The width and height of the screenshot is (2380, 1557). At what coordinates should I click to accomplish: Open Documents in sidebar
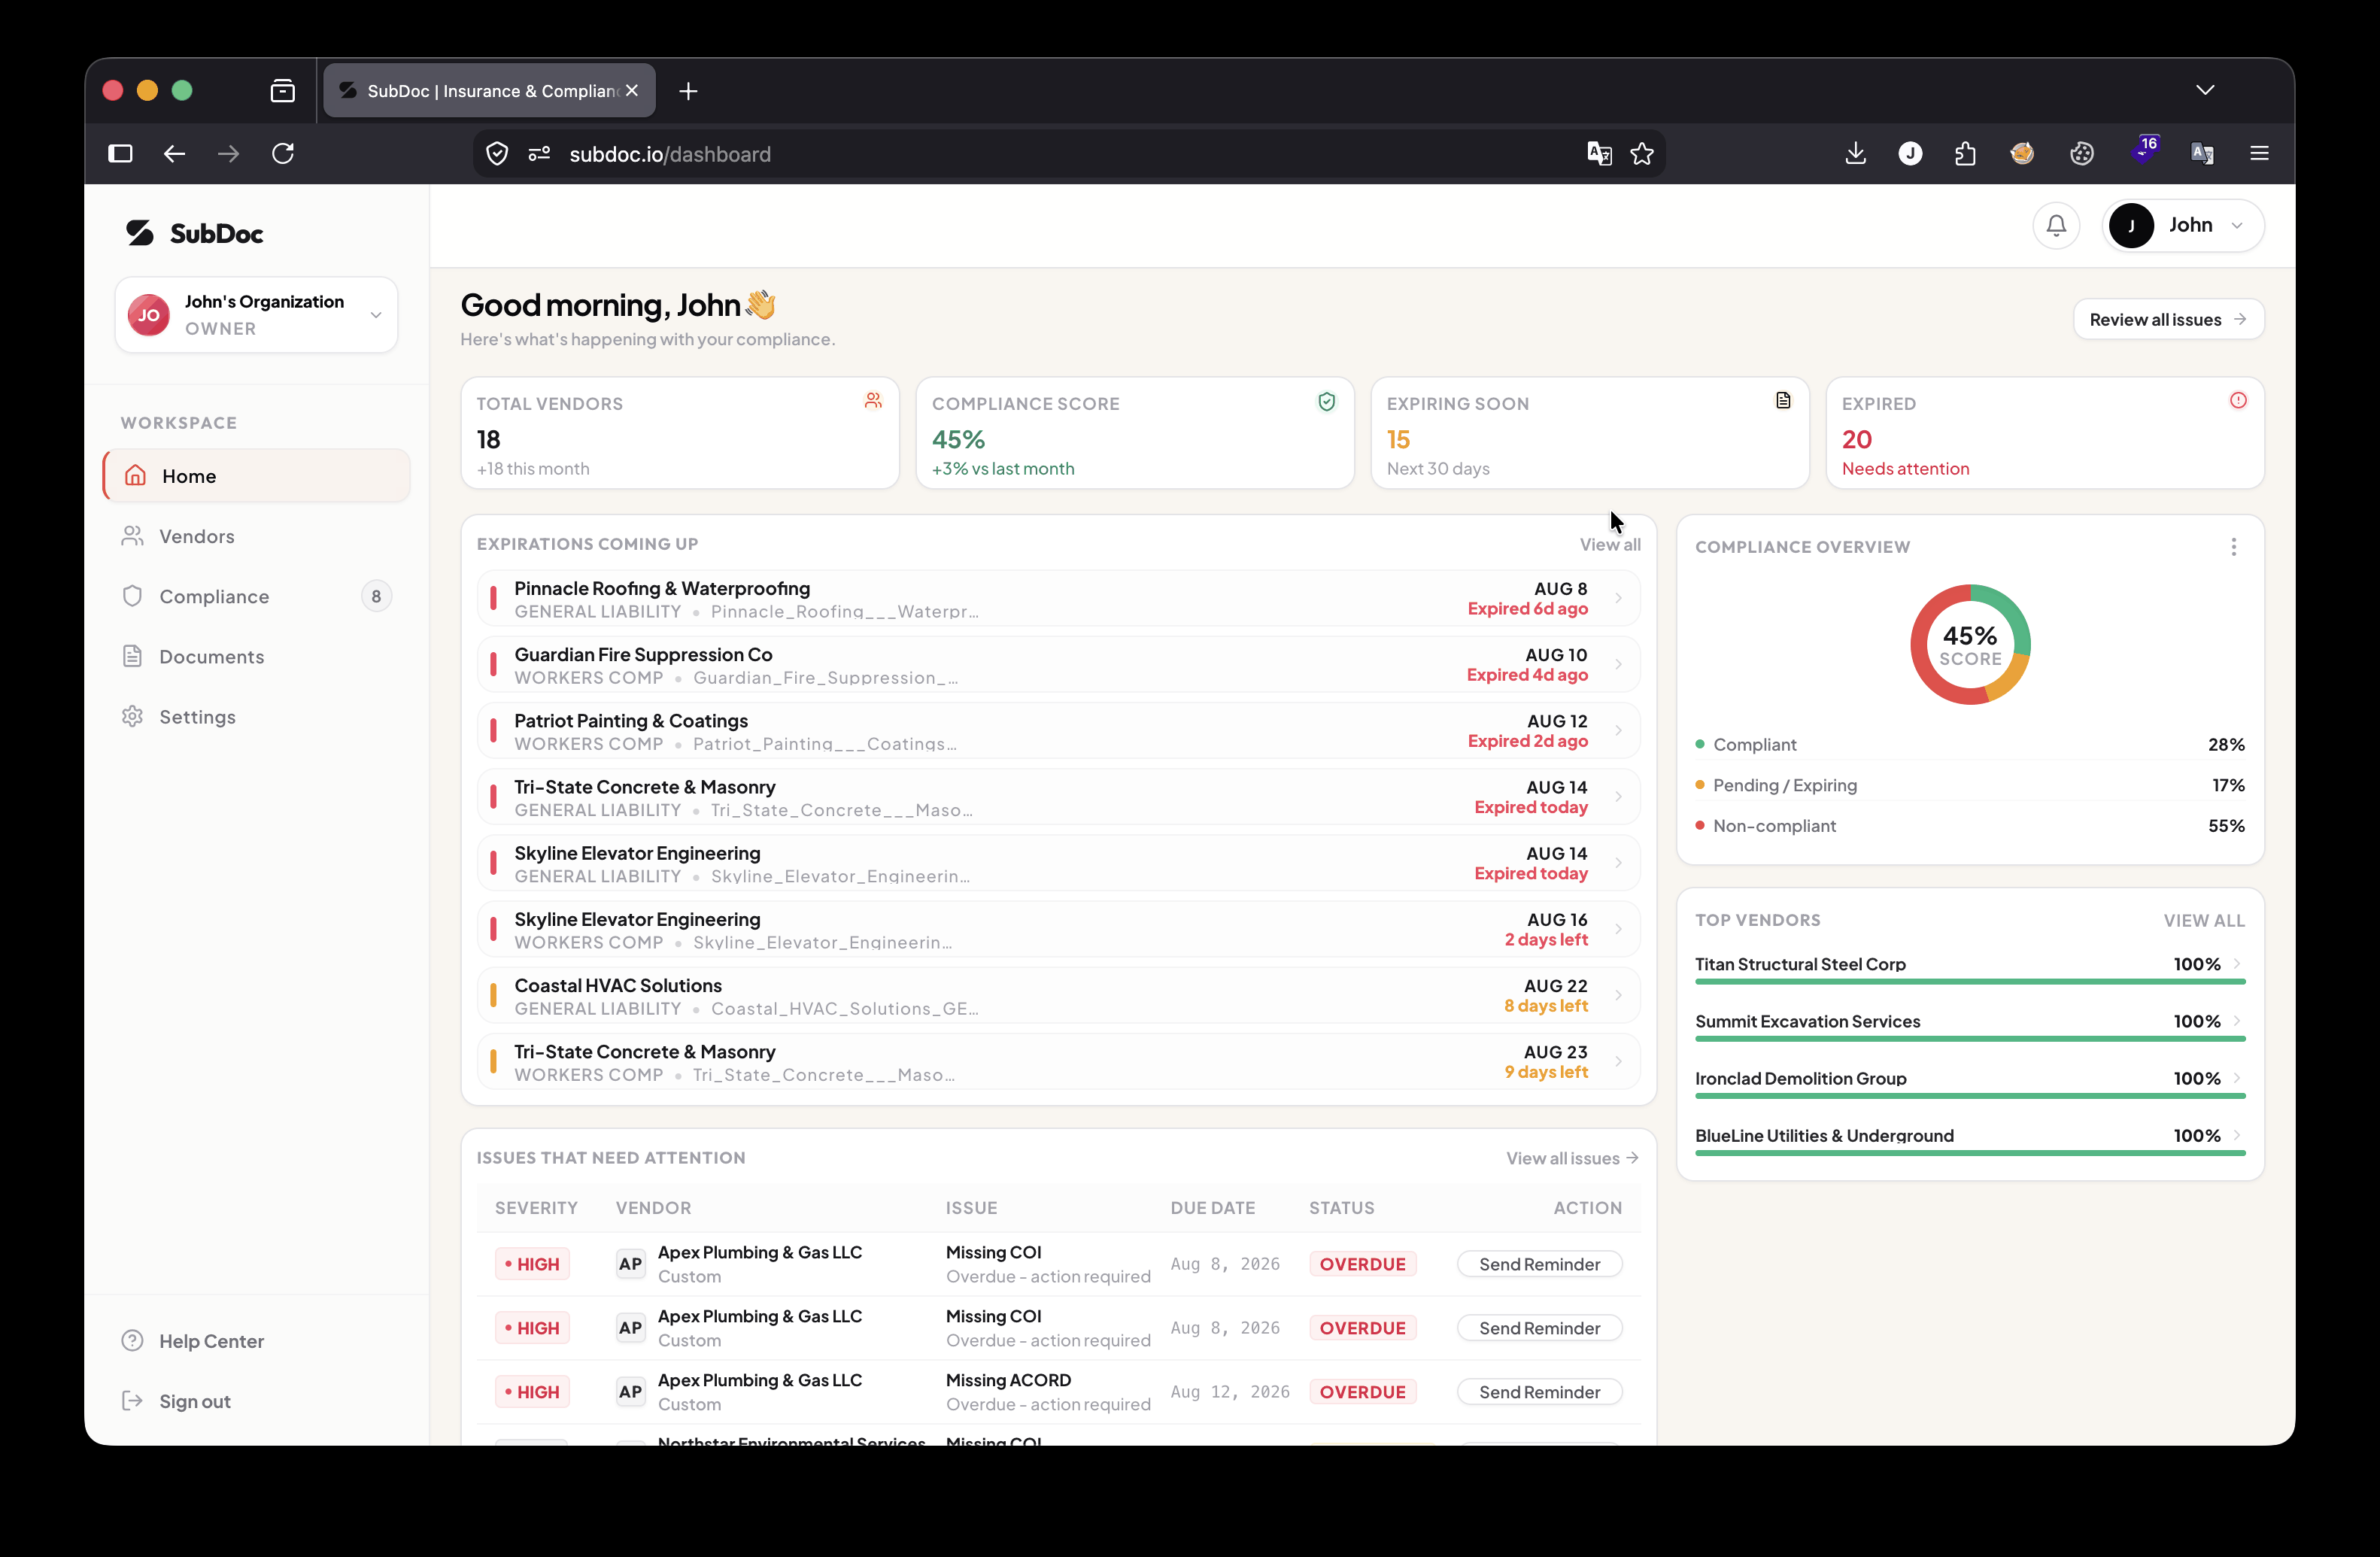click(x=256, y=657)
